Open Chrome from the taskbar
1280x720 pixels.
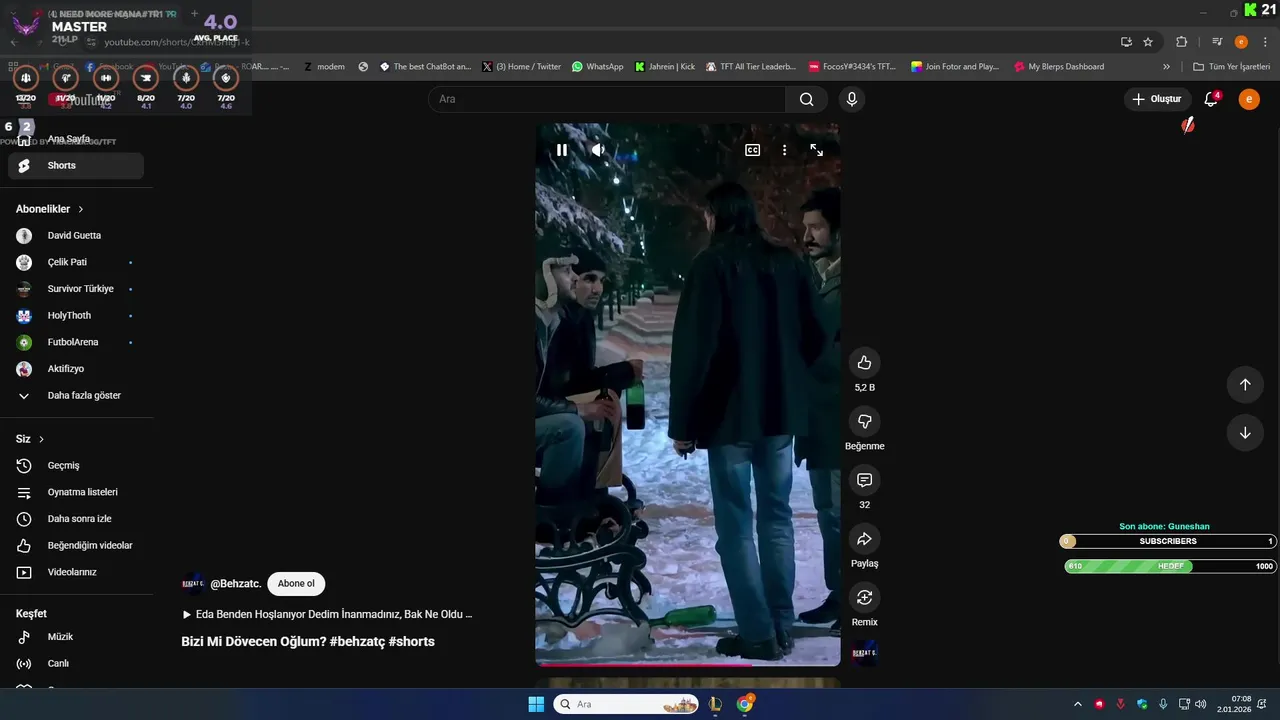pyautogui.click(x=745, y=704)
